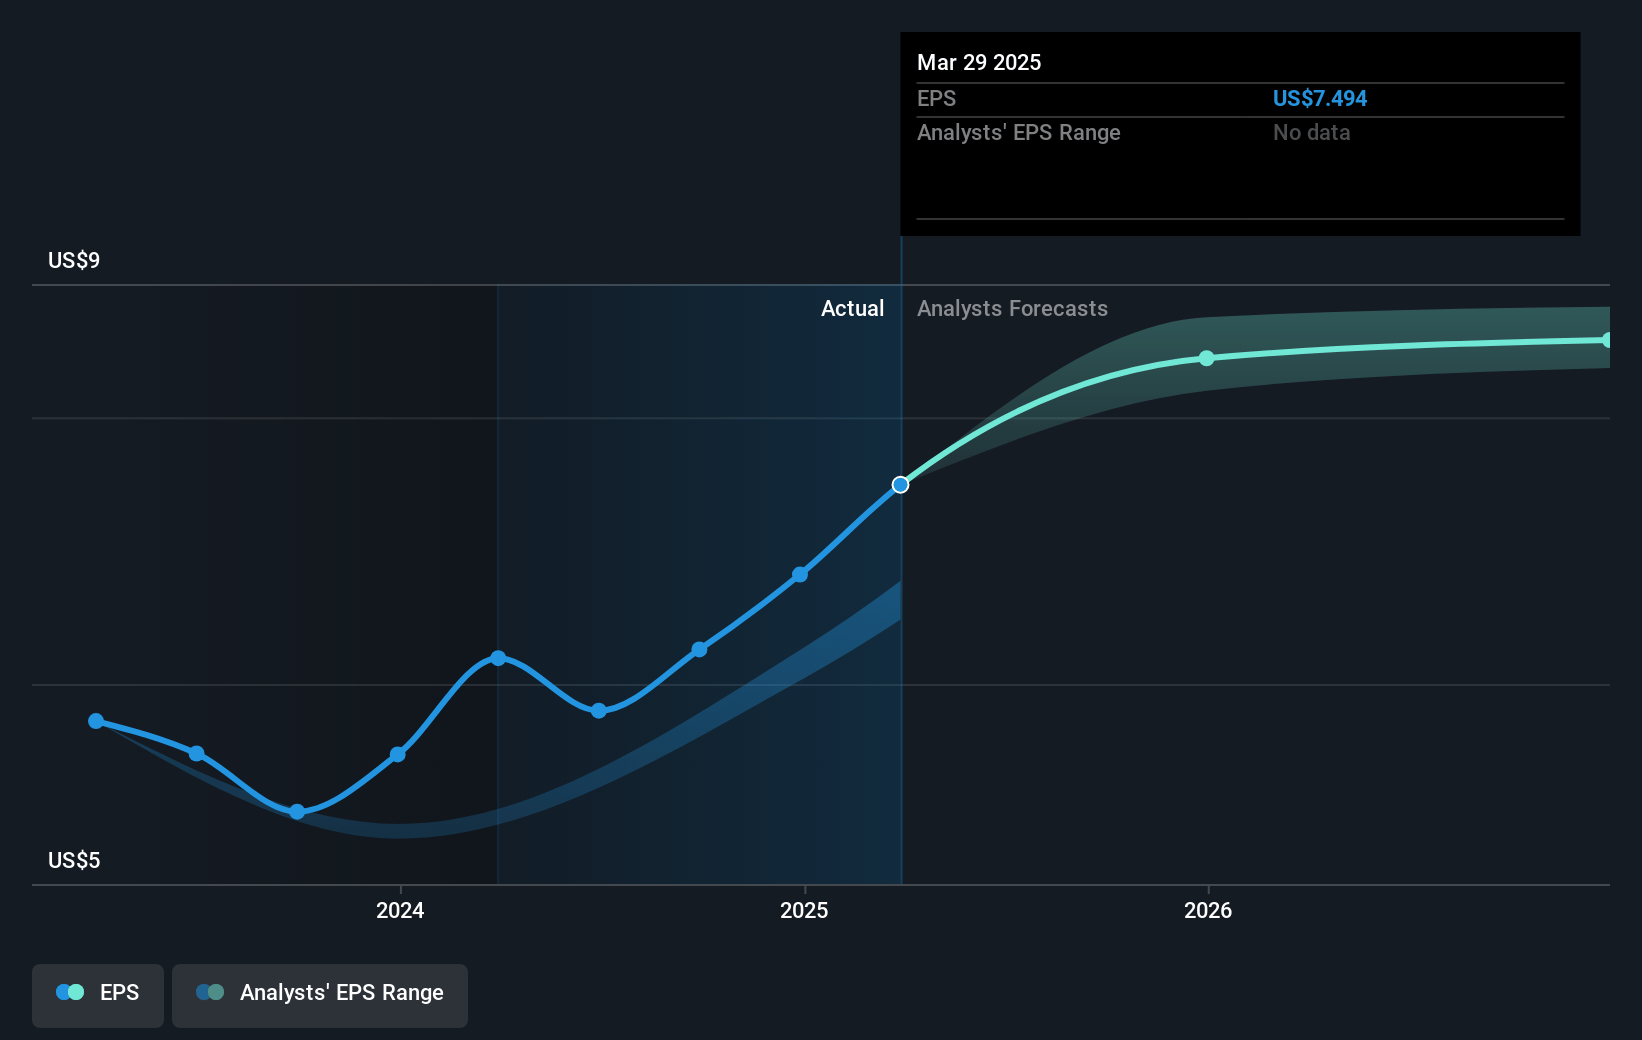
Task: Select the EPS data point at start of 2025
Action: [800, 575]
